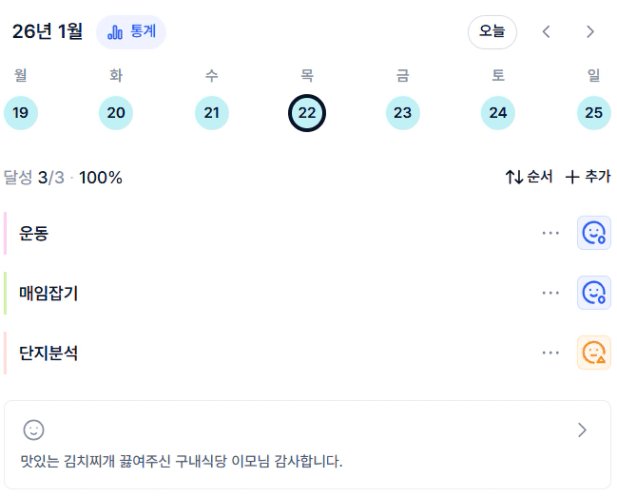
Task: Open the 통계 statistics view
Action: [x=131, y=32]
